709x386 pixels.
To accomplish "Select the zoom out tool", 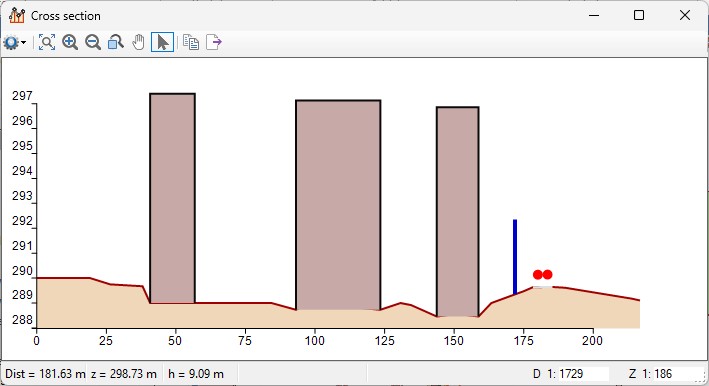I will (93, 42).
